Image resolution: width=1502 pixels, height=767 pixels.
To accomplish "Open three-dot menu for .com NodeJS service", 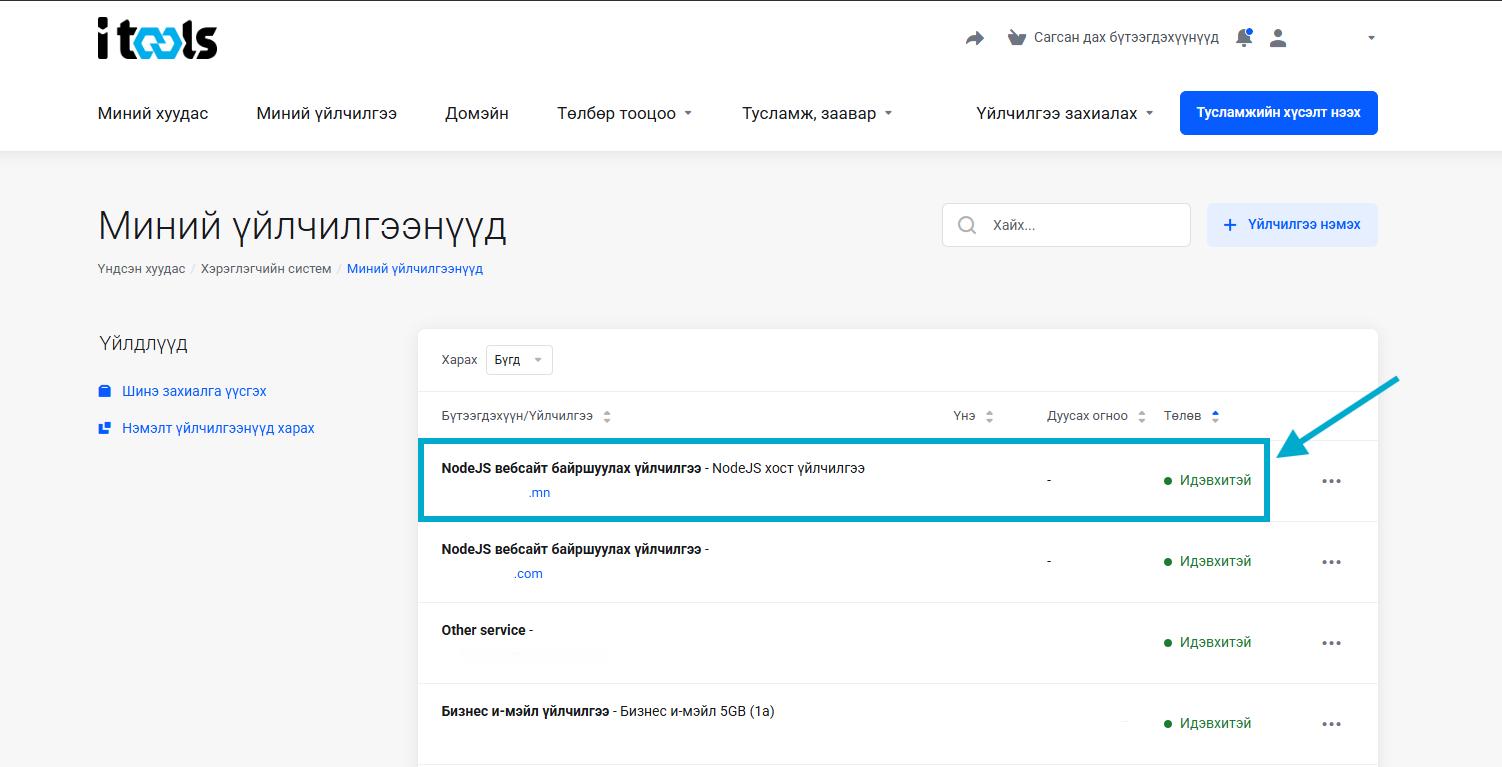I will pos(1331,562).
